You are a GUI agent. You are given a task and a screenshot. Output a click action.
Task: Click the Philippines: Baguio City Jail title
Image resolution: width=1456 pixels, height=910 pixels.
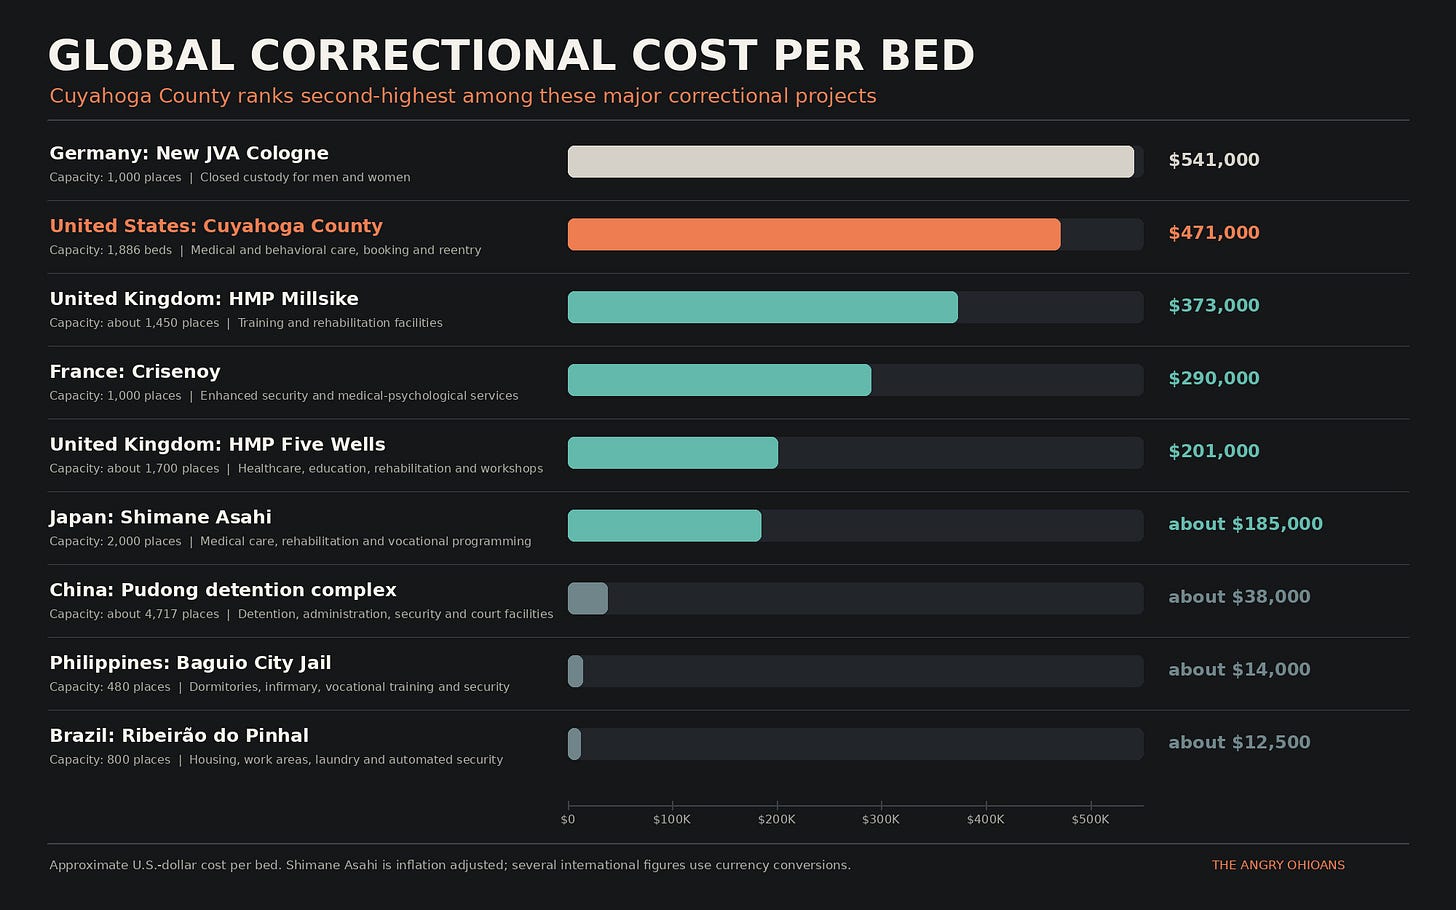pos(190,663)
